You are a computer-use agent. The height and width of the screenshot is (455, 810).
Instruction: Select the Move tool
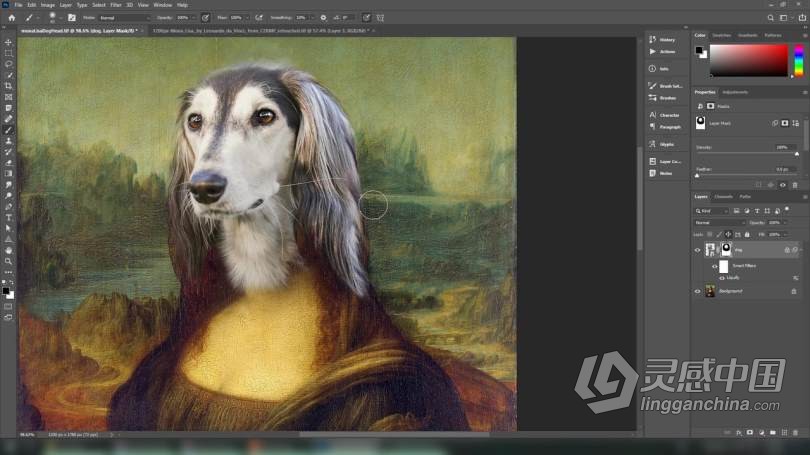point(8,42)
